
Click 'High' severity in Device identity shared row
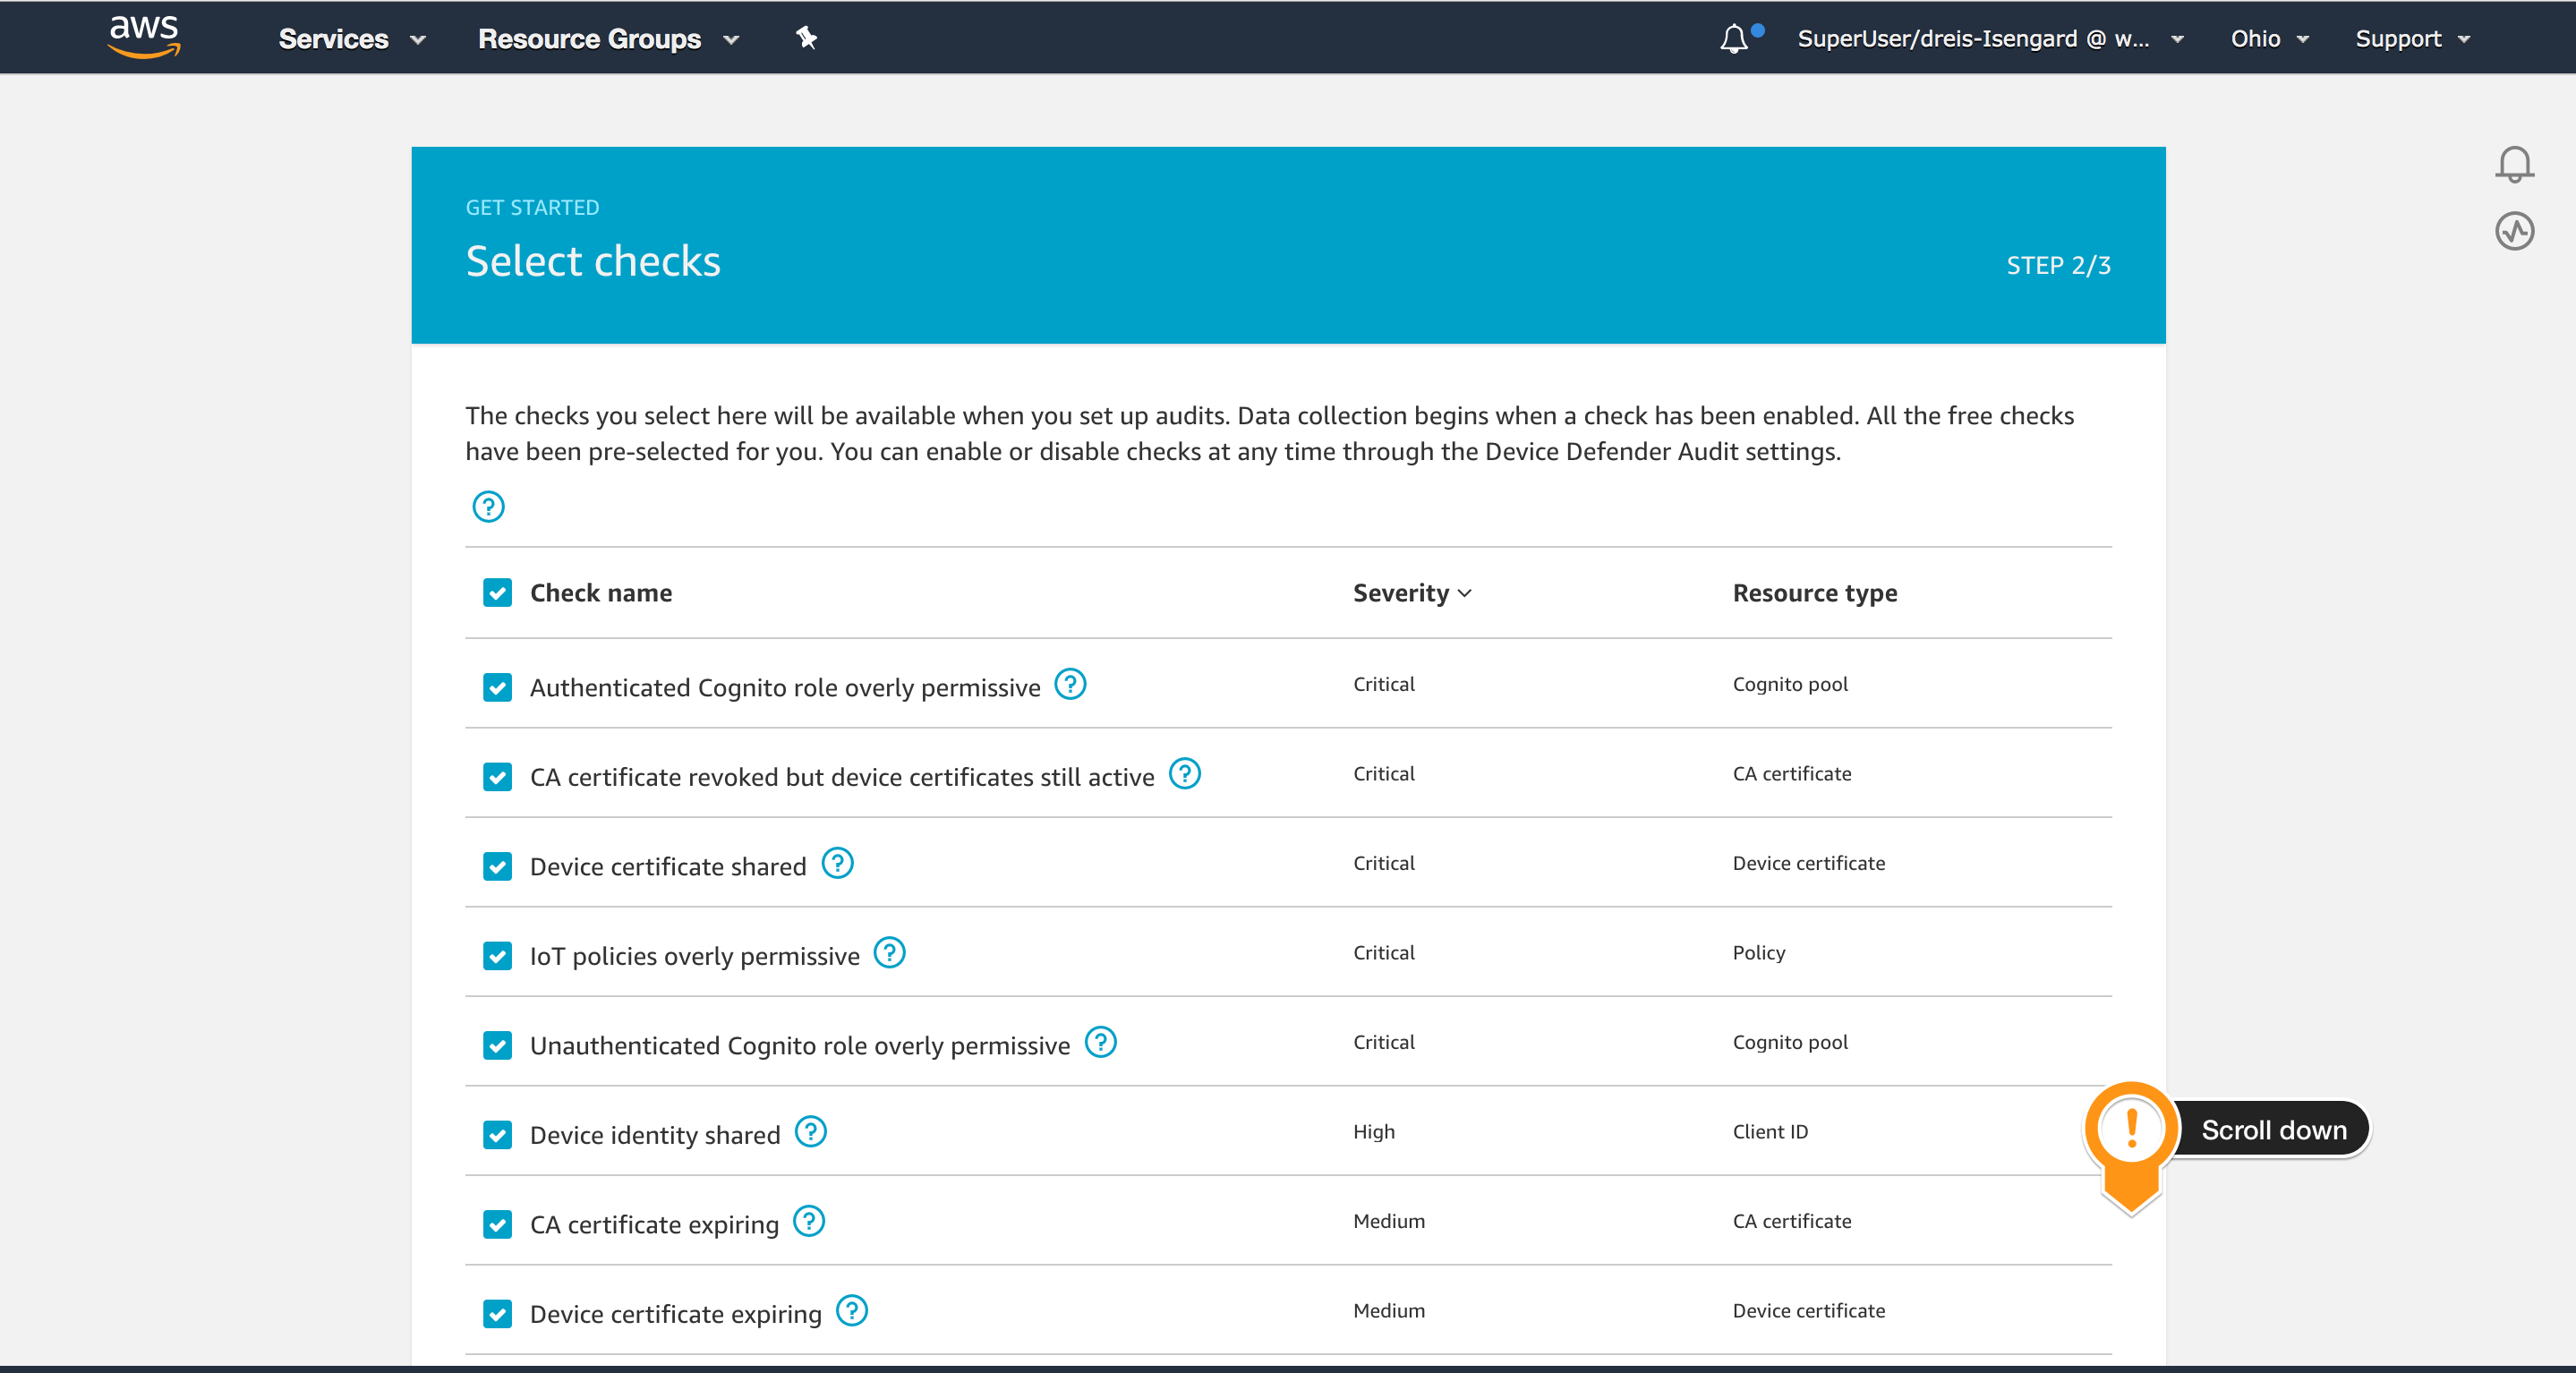point(1374,1131)
